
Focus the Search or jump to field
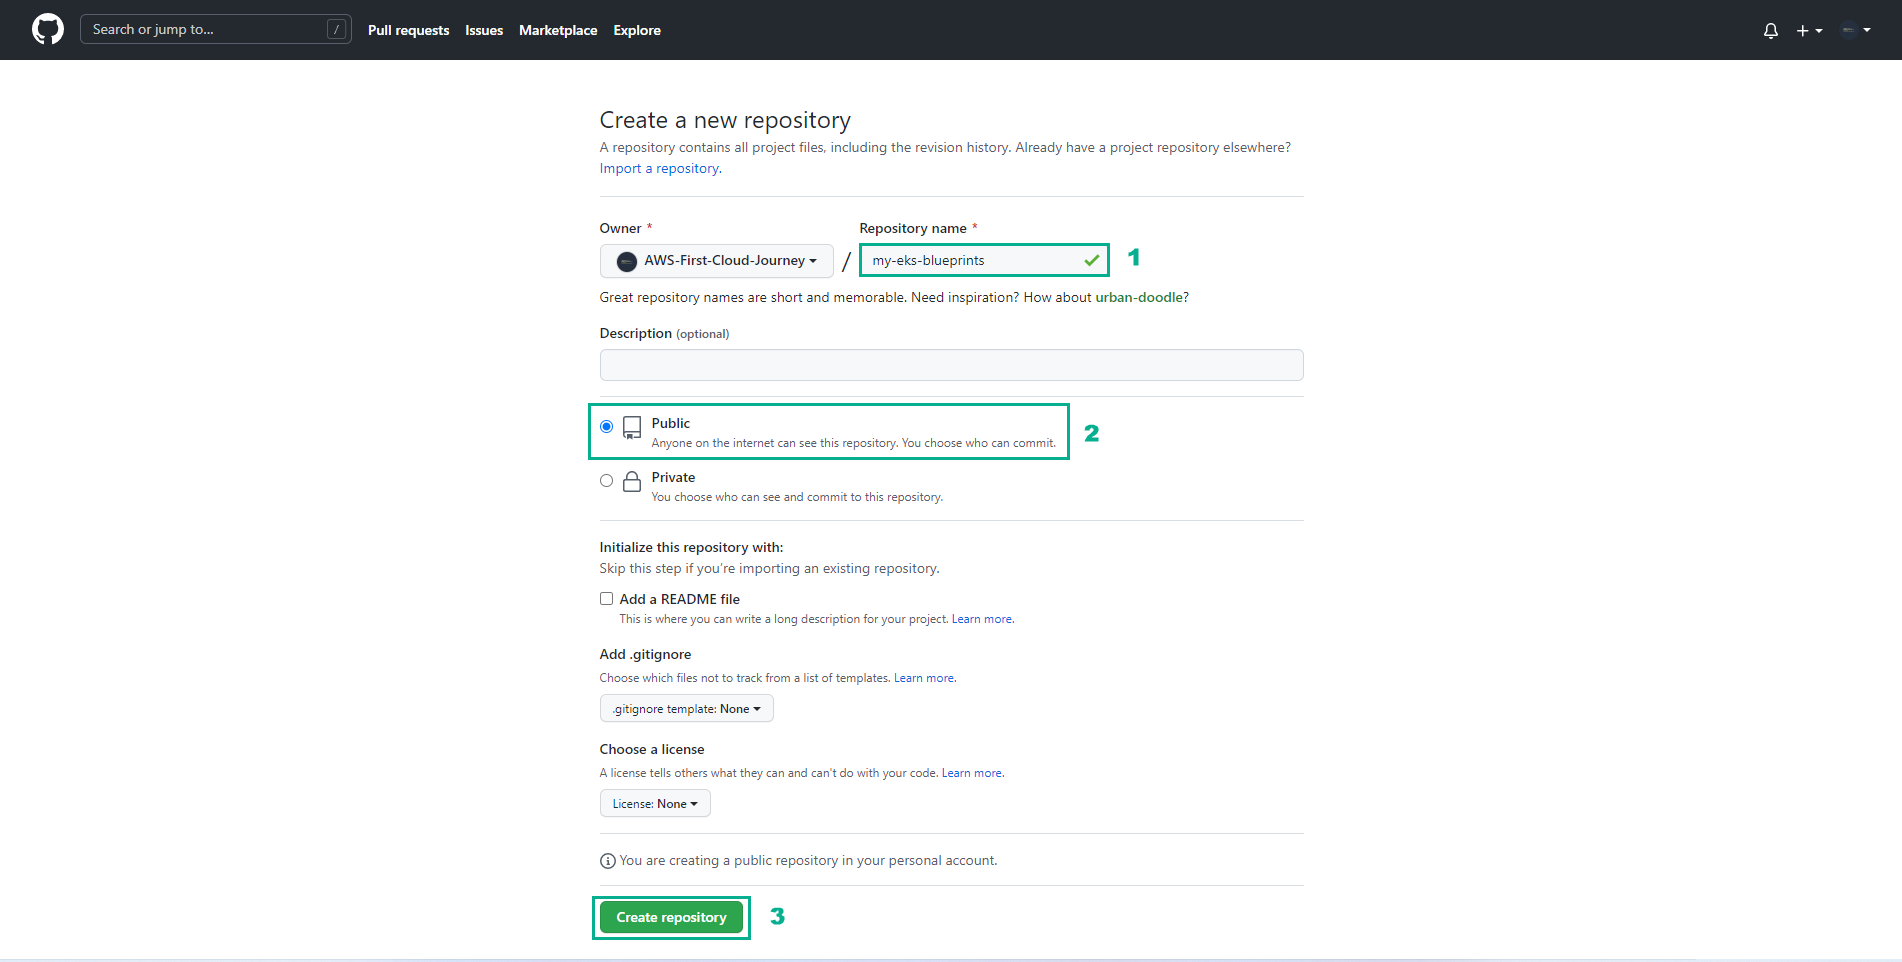215,29
